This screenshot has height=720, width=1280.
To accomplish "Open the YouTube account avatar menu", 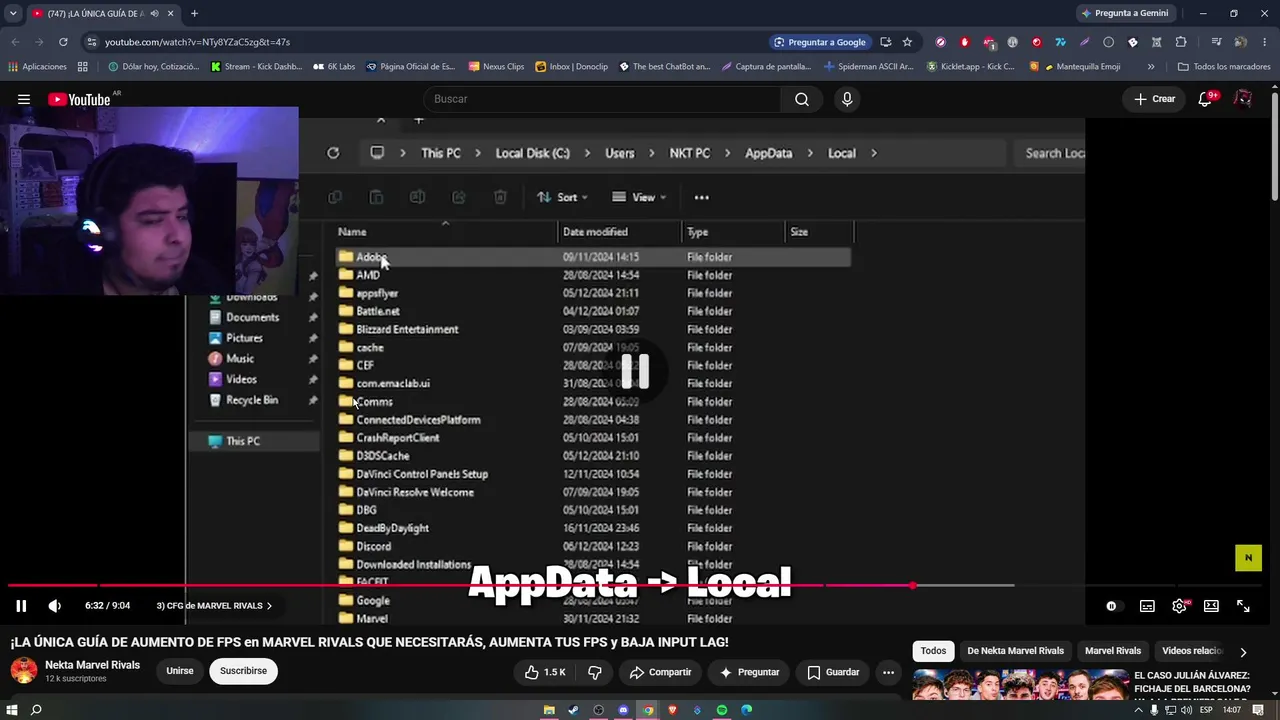I will (x=1243, y=99).
